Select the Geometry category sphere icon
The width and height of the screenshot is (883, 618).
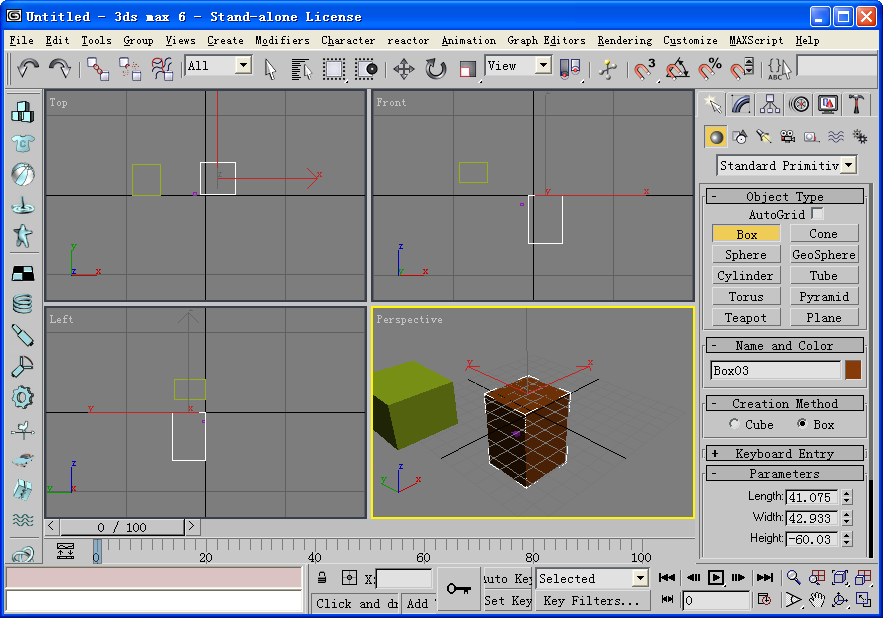(x=716, y=137)
